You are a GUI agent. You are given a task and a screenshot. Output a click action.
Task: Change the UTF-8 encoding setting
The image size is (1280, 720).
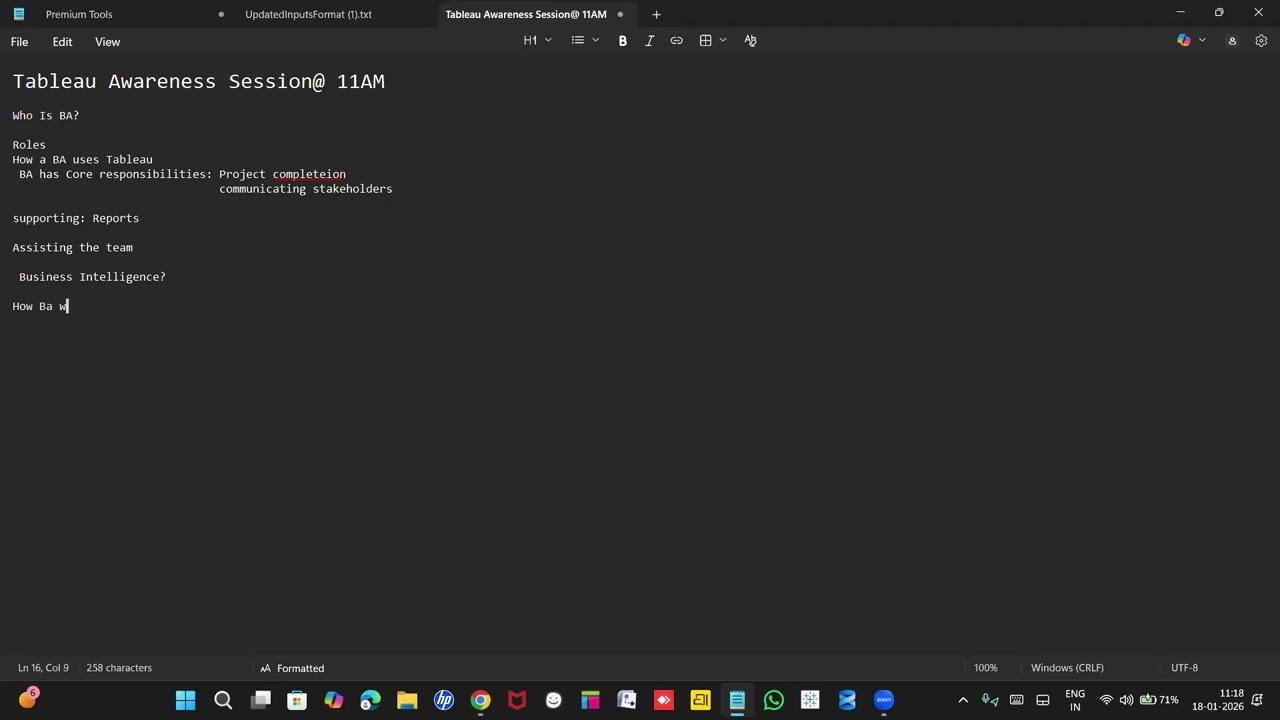tap(1184, 668)
